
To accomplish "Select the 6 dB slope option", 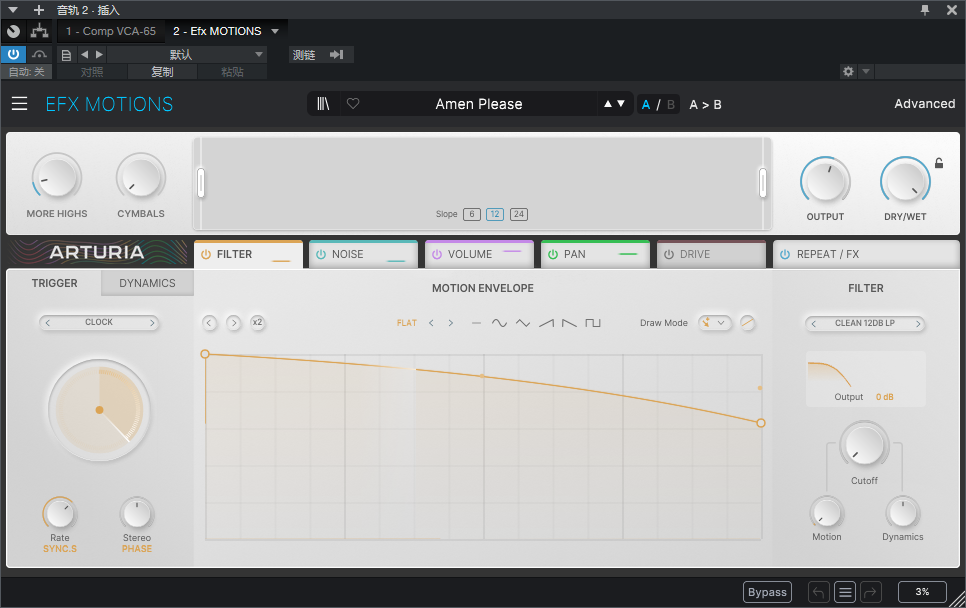I will [471, 214].
